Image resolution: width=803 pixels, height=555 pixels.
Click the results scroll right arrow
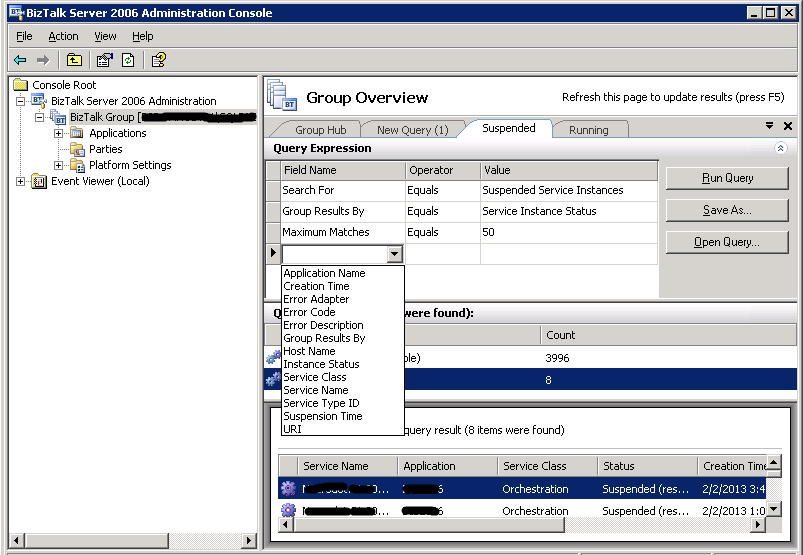[x=758, y=525]
